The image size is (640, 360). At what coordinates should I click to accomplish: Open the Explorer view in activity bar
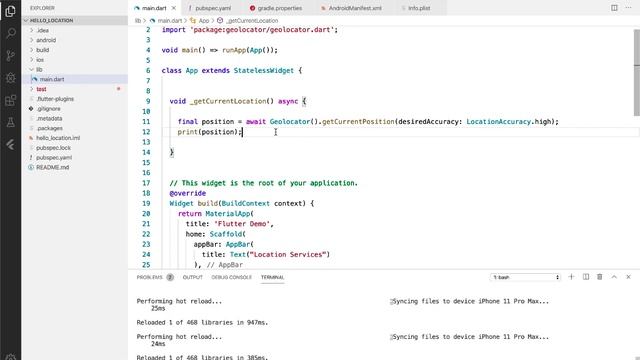[x=11, y=11]
